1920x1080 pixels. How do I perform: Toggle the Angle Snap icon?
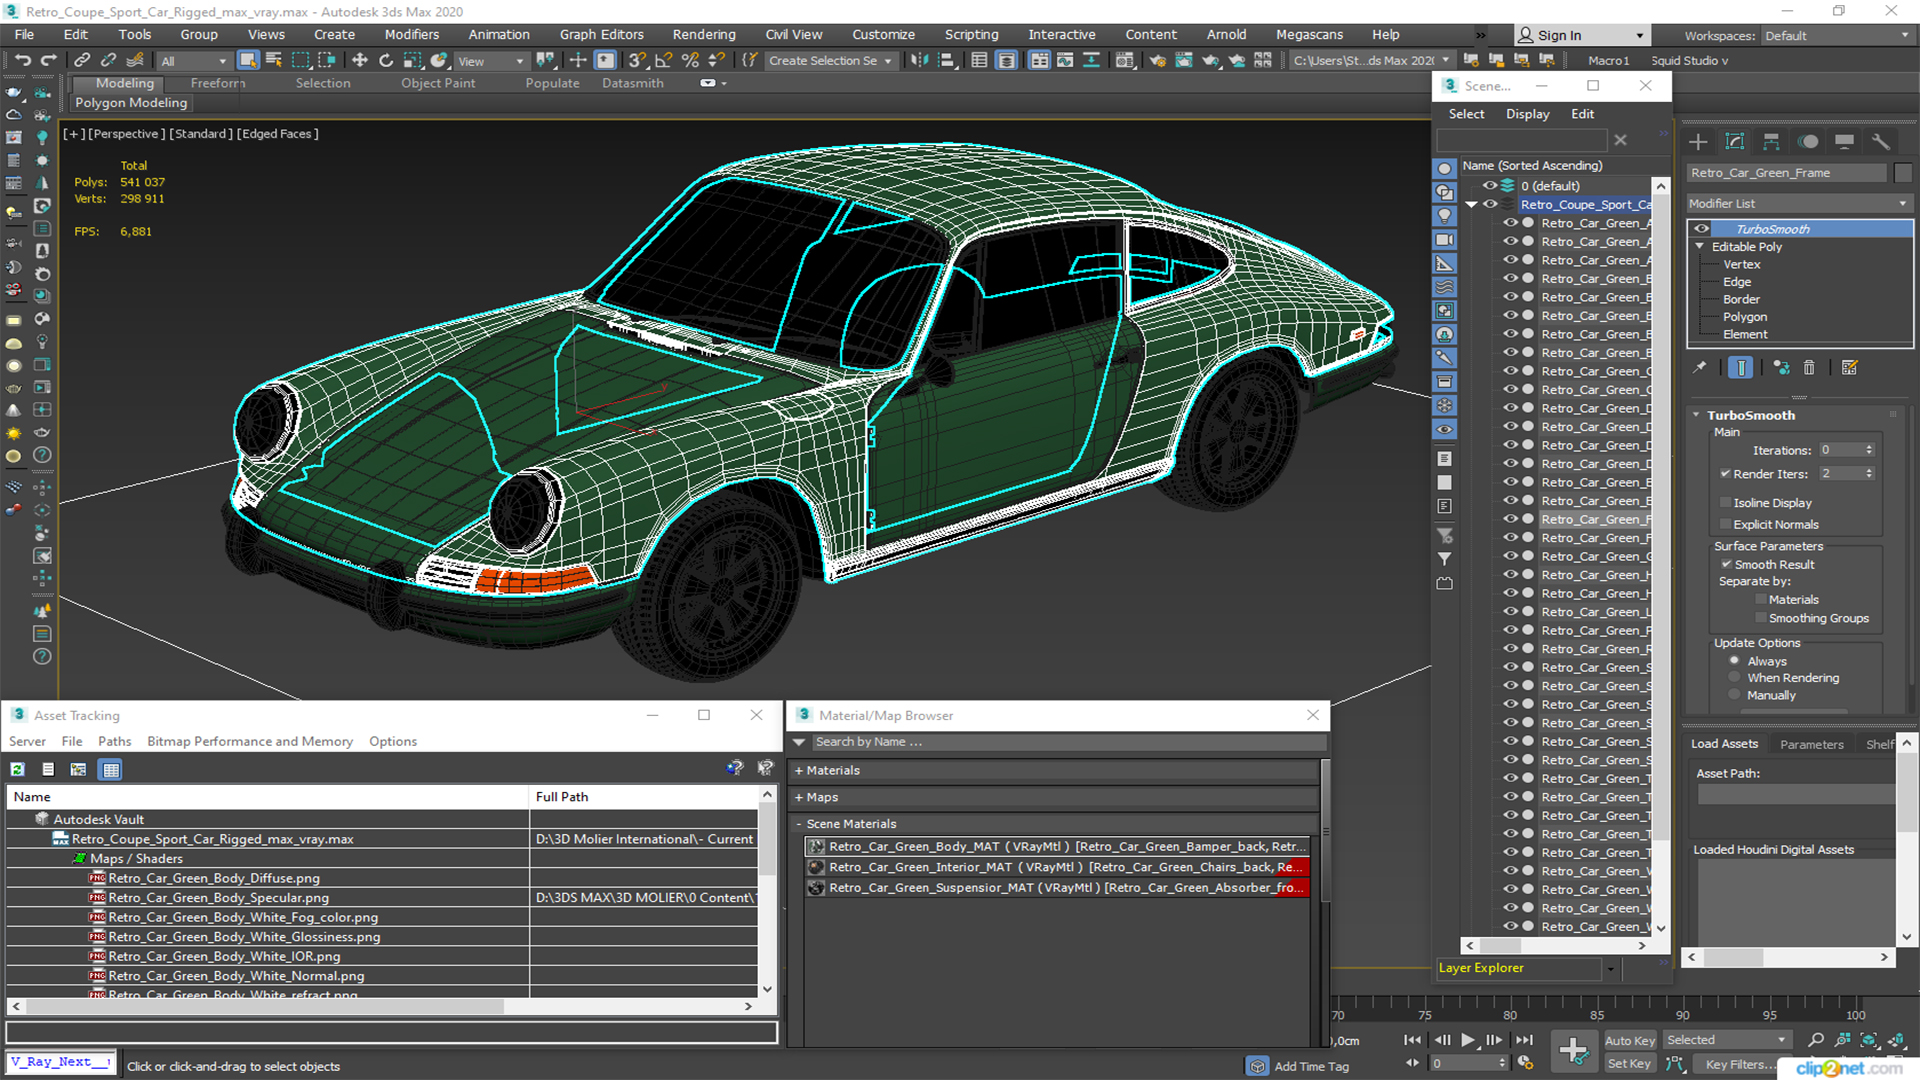[663, 61]
